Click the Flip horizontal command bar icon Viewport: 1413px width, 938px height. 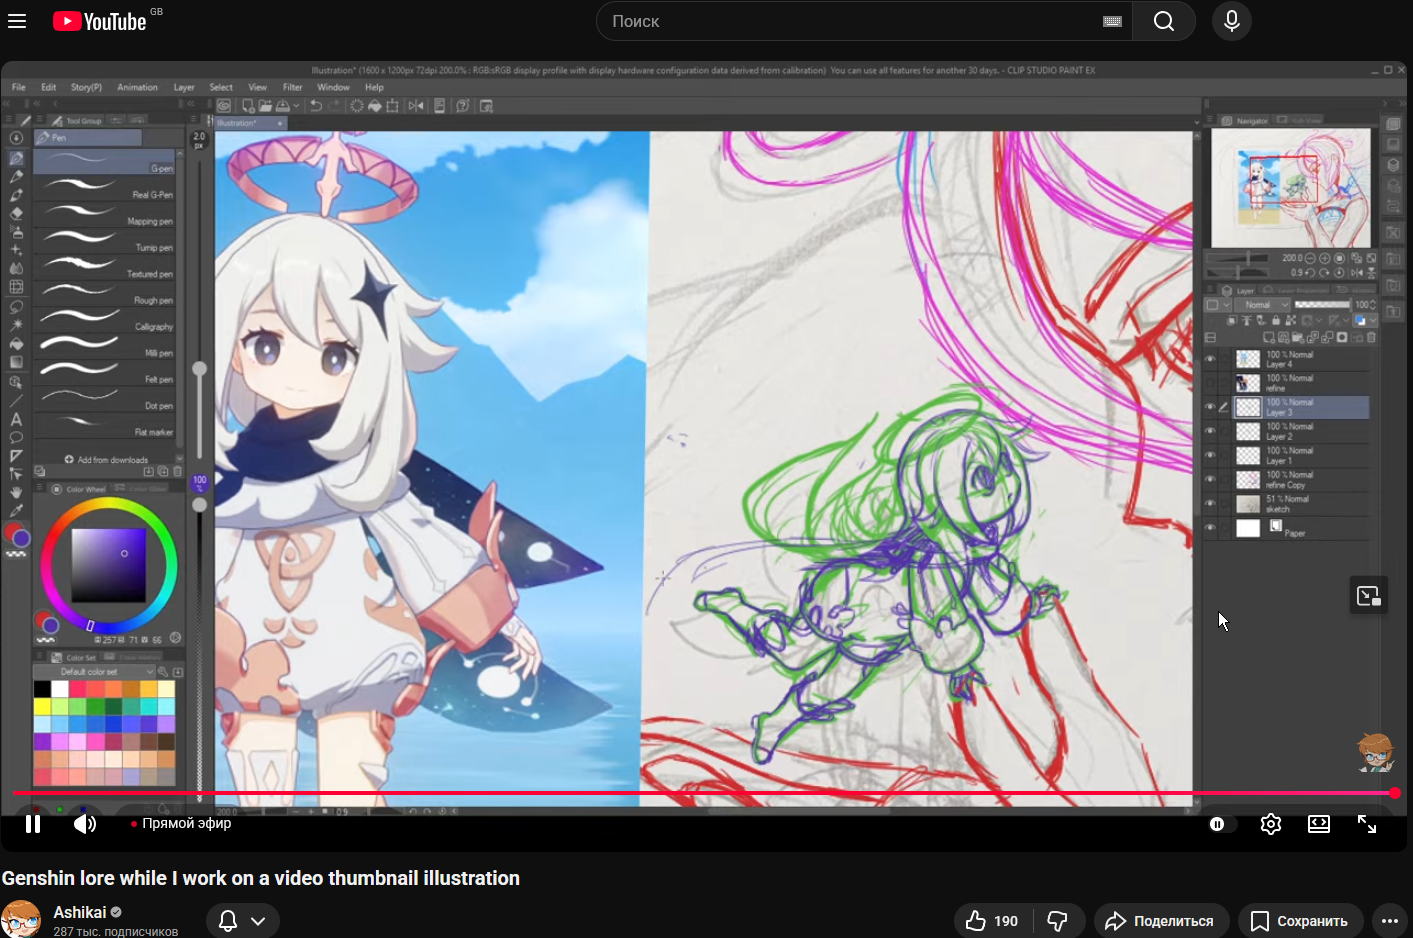click(x=415, y=106)
